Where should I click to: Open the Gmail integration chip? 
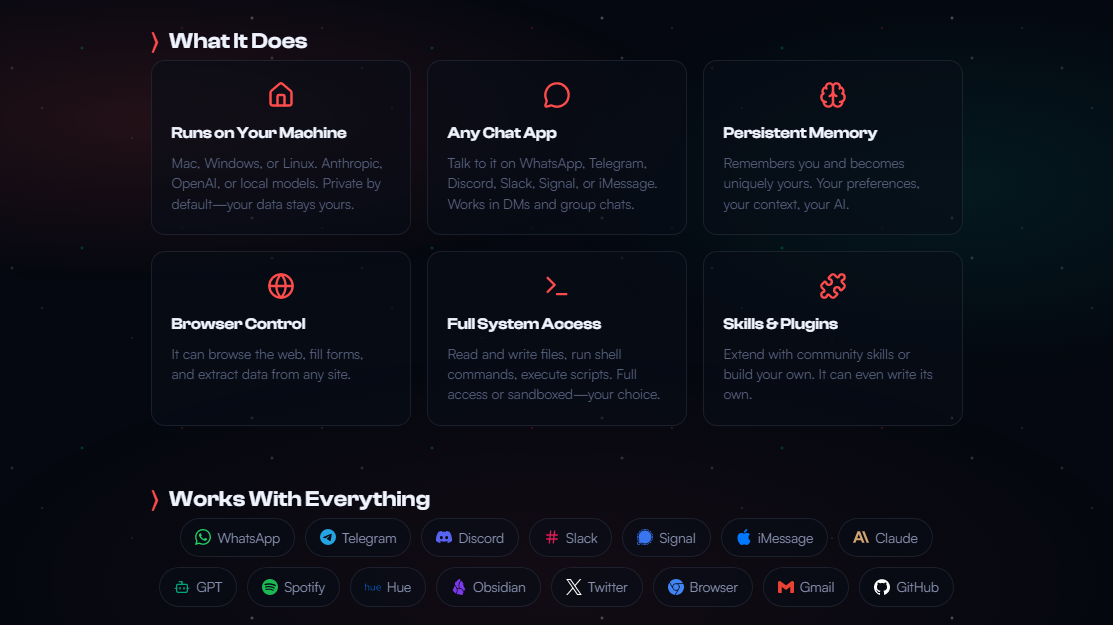pyautogui.click(x=806, y=587)
